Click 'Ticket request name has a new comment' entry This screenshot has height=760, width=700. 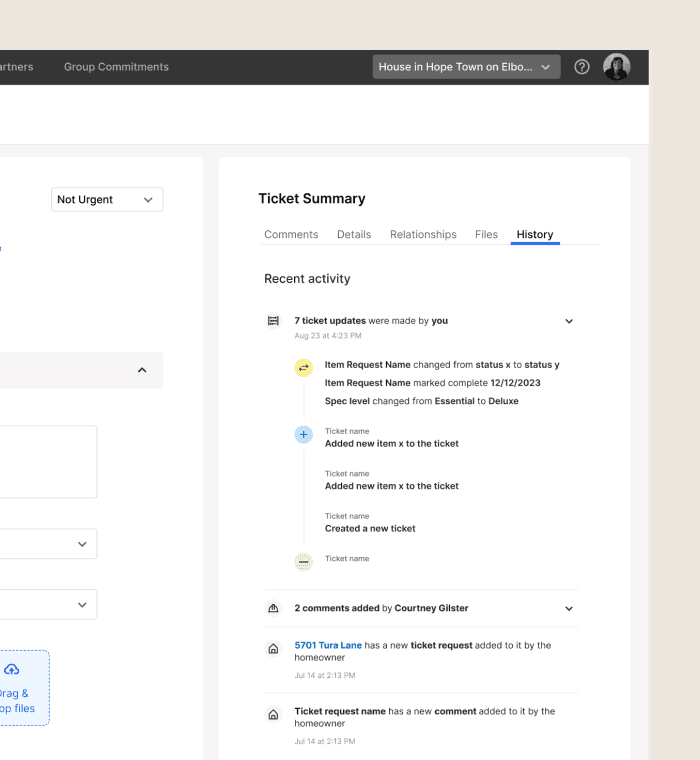tap(425, 717)
